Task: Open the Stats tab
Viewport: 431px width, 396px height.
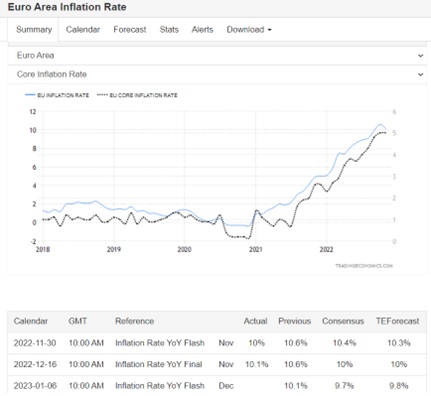Action: click(x=169, y=30)
